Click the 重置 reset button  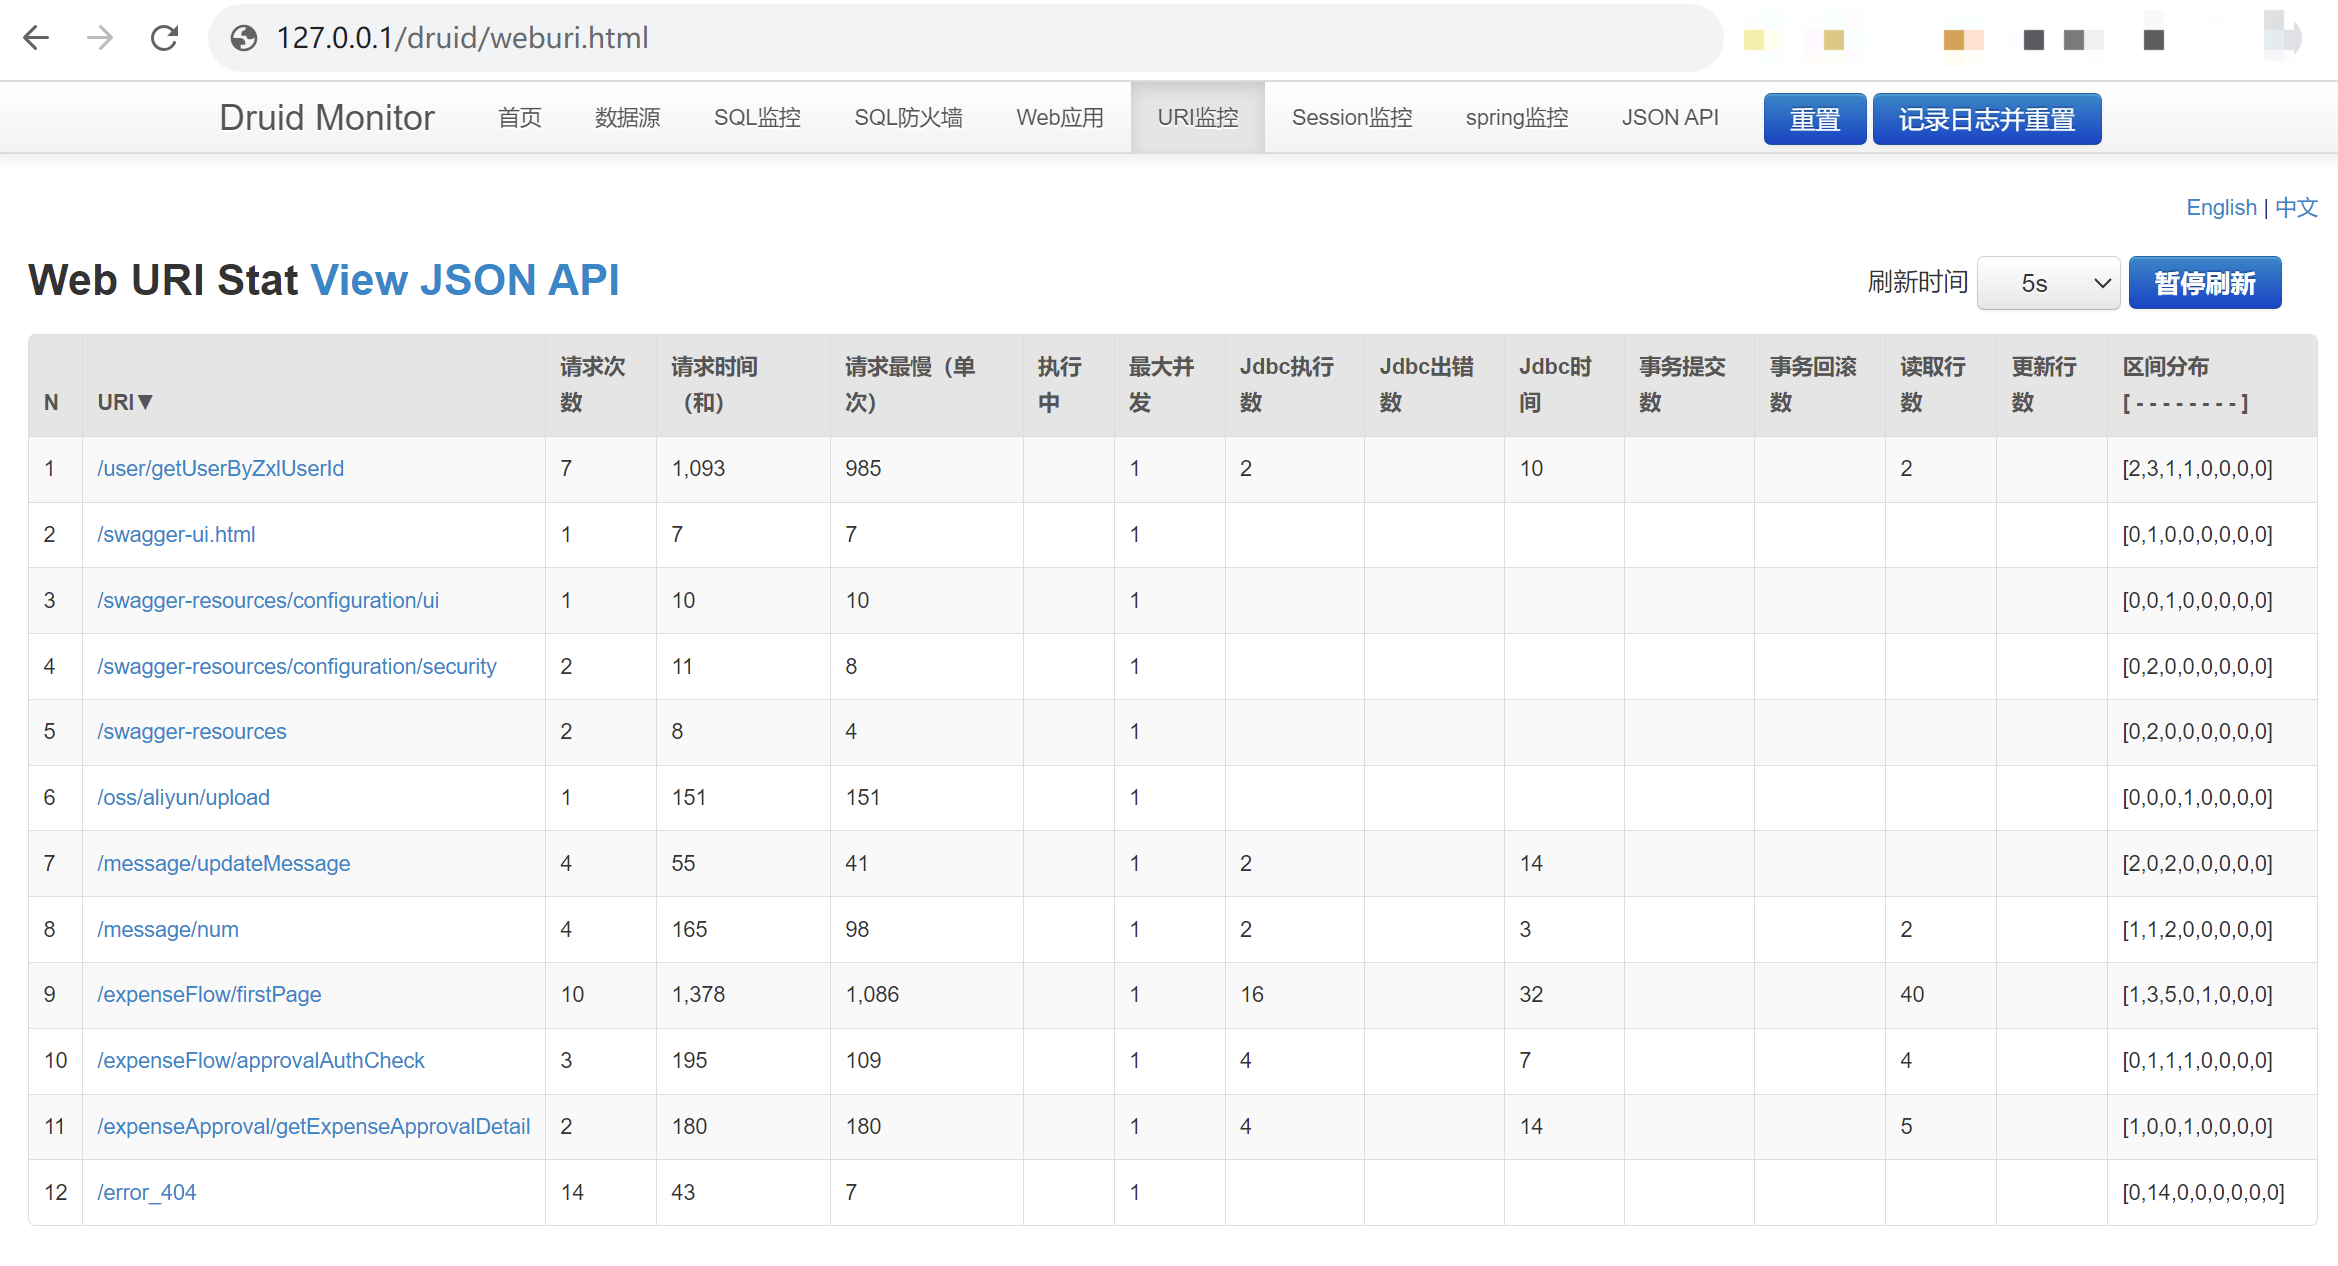point(1814,119)
